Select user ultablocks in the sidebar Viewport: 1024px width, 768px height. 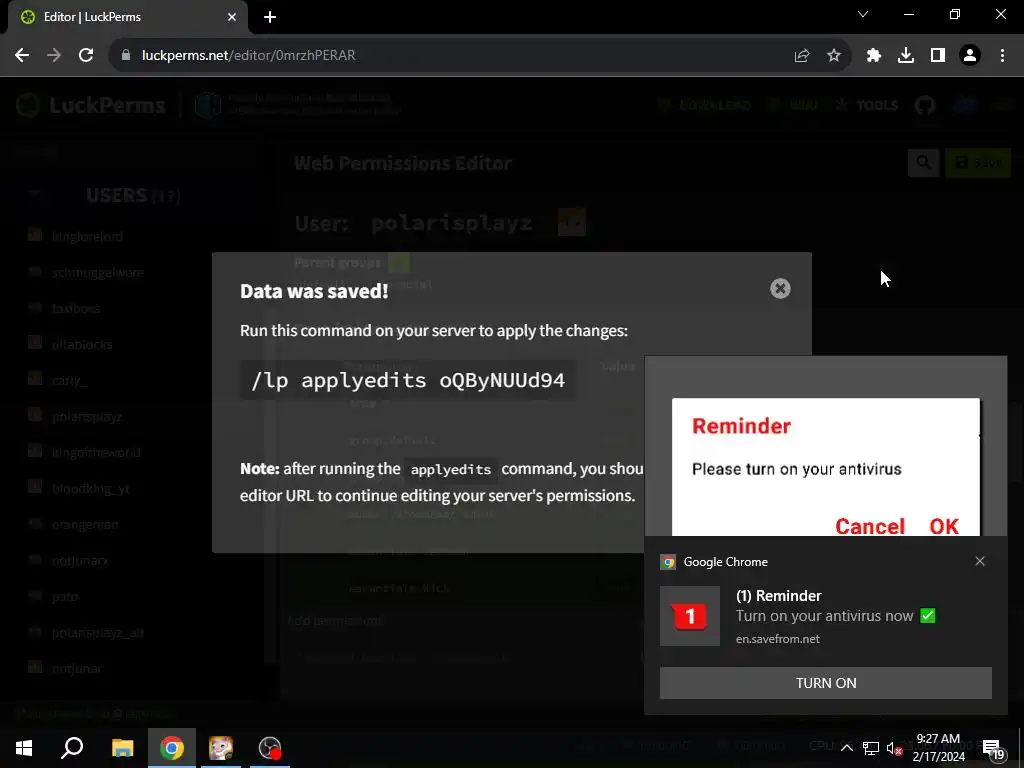(x=82, y=344)
